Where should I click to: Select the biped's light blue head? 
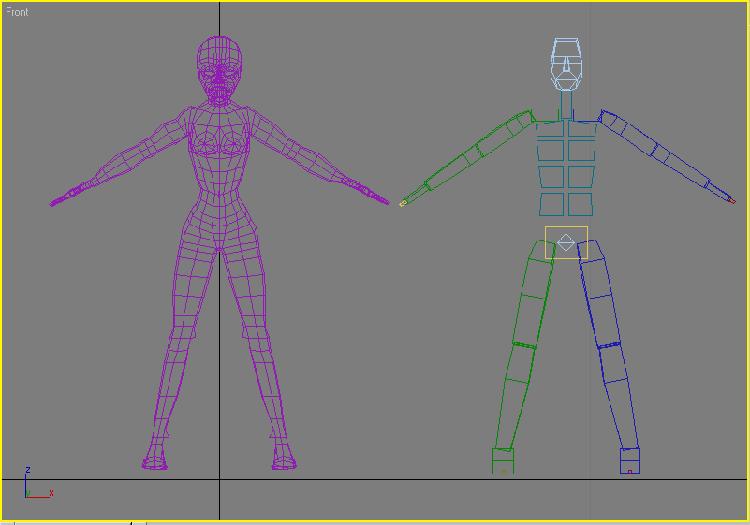[x=566, y=65]
